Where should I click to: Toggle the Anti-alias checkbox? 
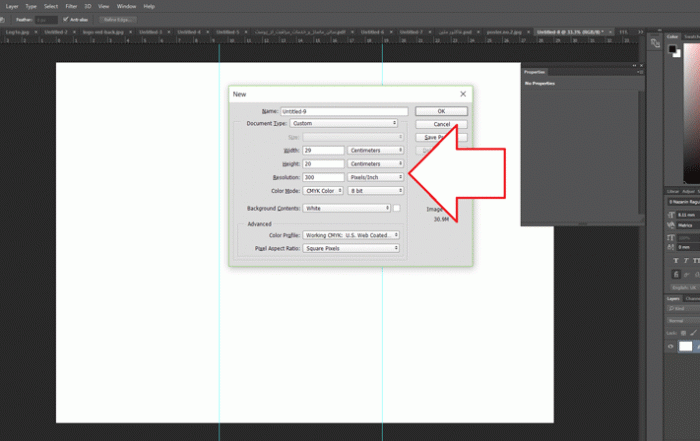66,20
